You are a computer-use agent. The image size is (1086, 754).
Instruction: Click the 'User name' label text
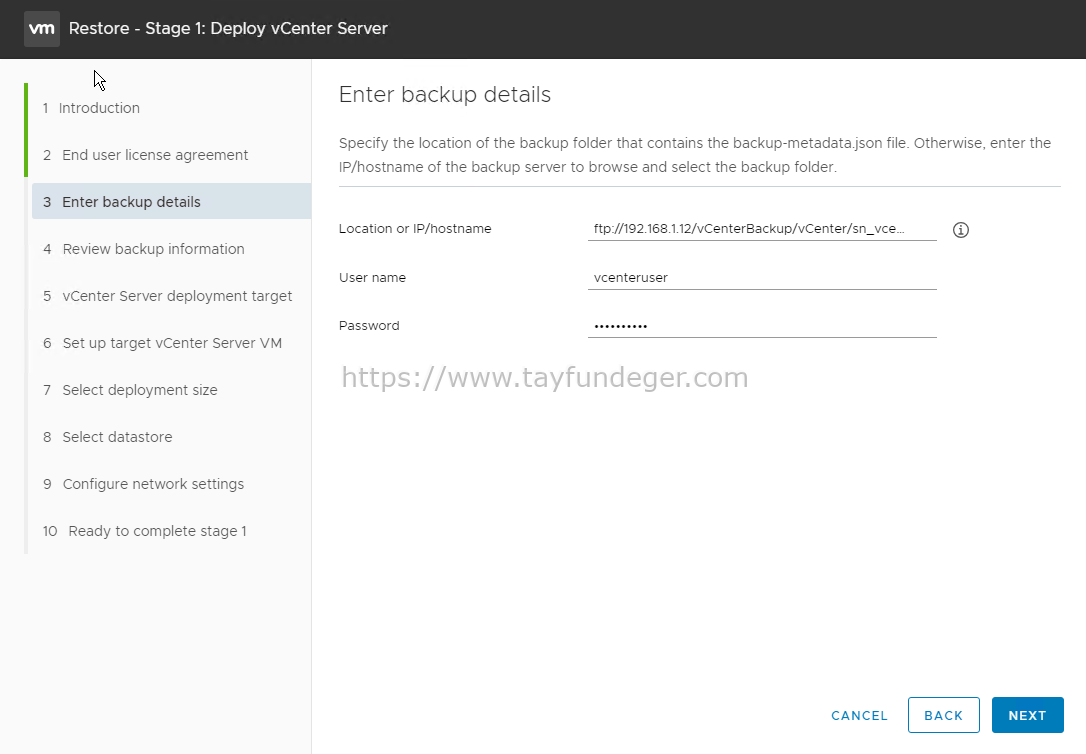372,278
